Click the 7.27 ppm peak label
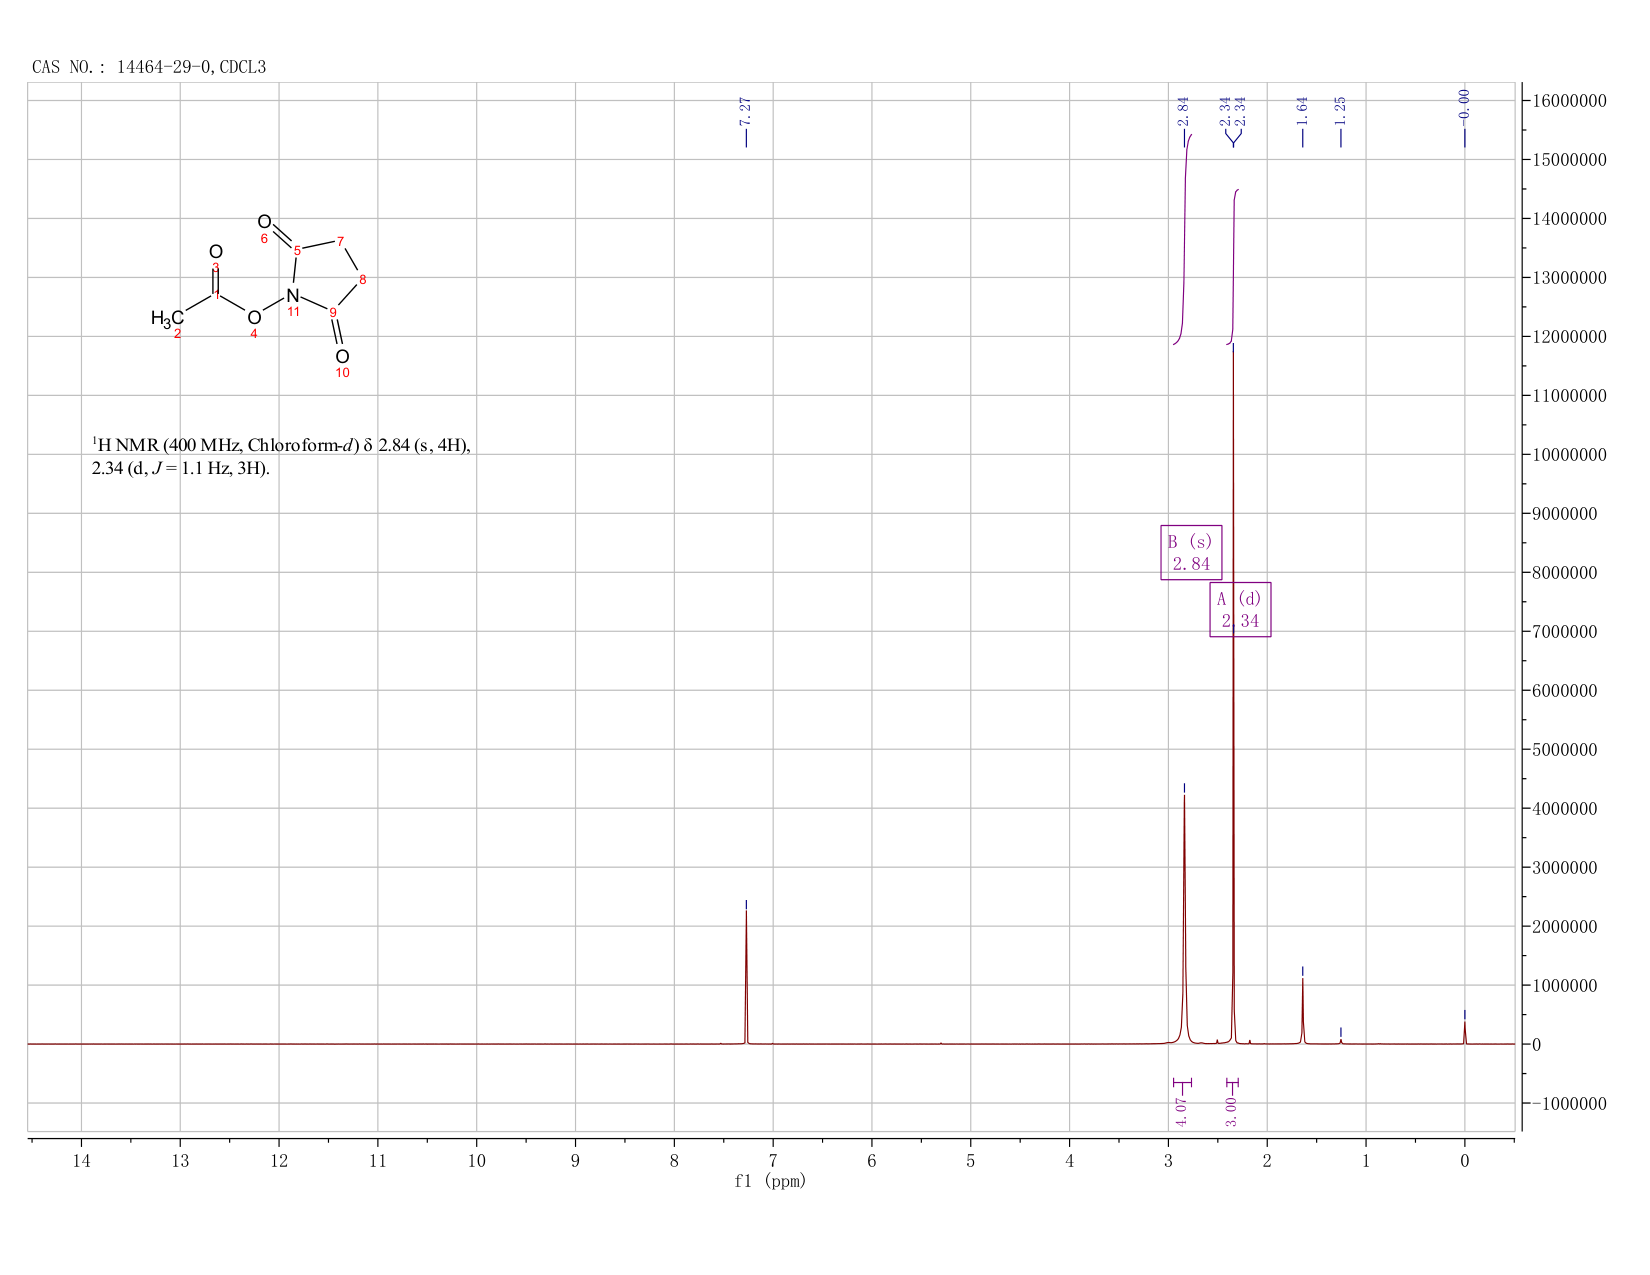The height and width of the screenshot is (1275, 1650). click(746, 111)
